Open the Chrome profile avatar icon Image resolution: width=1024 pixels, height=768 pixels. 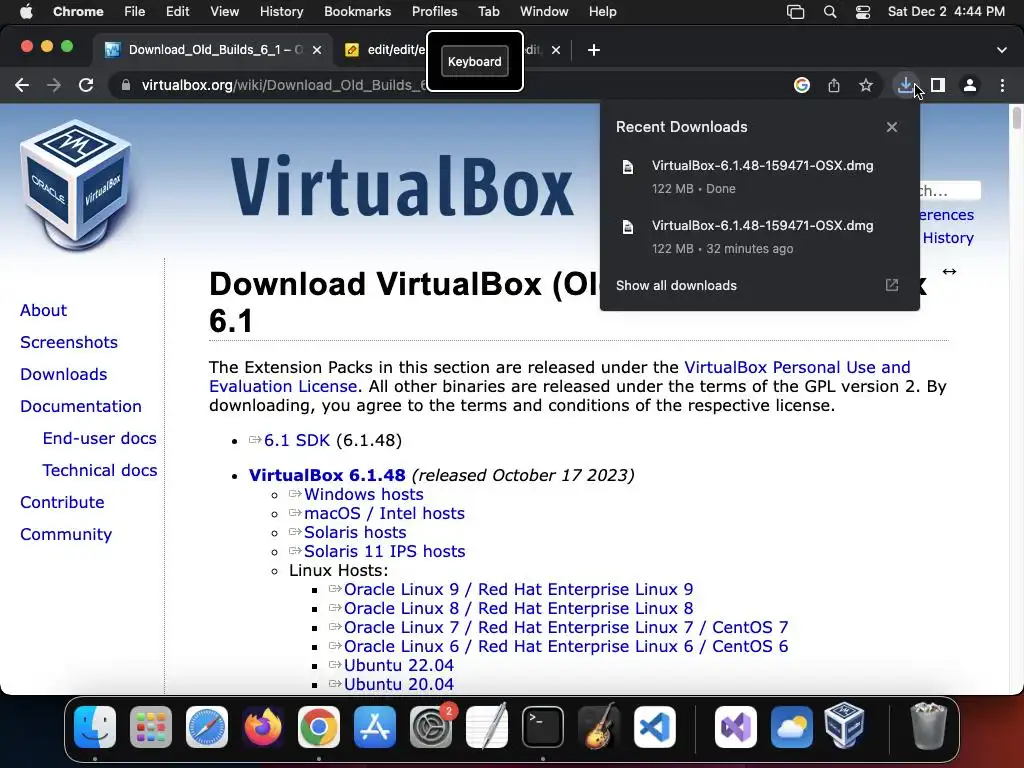pyautogui.click(x=970, y=85)
